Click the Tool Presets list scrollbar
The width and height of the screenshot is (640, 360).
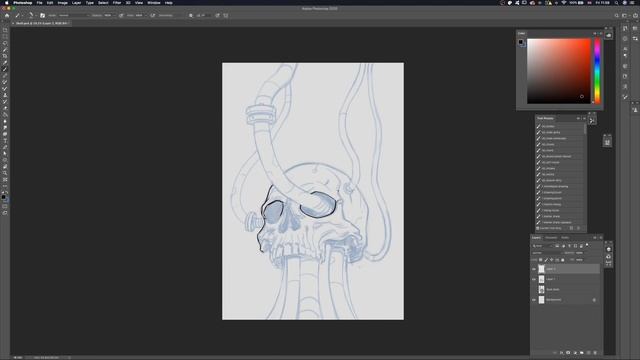click(585, 129)
